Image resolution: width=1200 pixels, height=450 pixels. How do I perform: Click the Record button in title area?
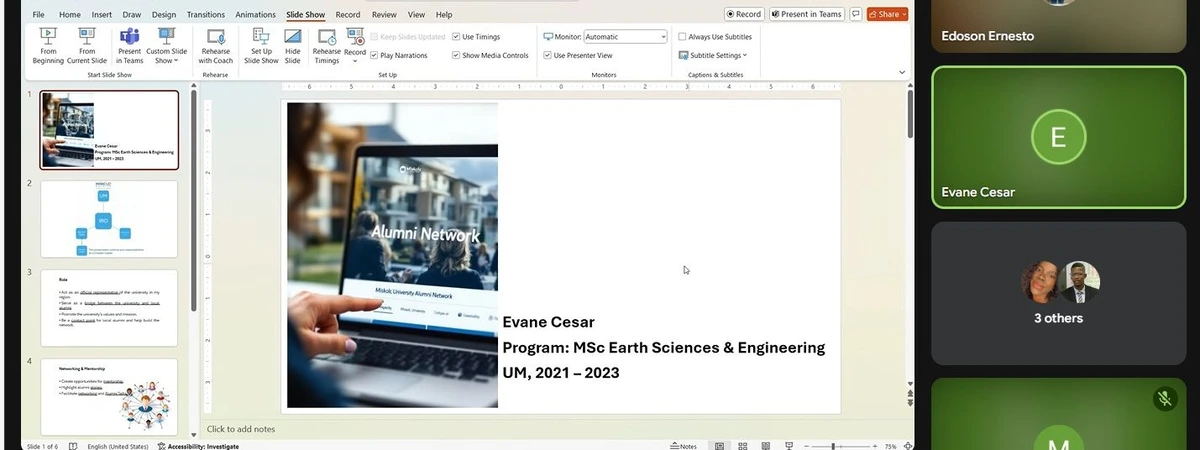(743, 14)
